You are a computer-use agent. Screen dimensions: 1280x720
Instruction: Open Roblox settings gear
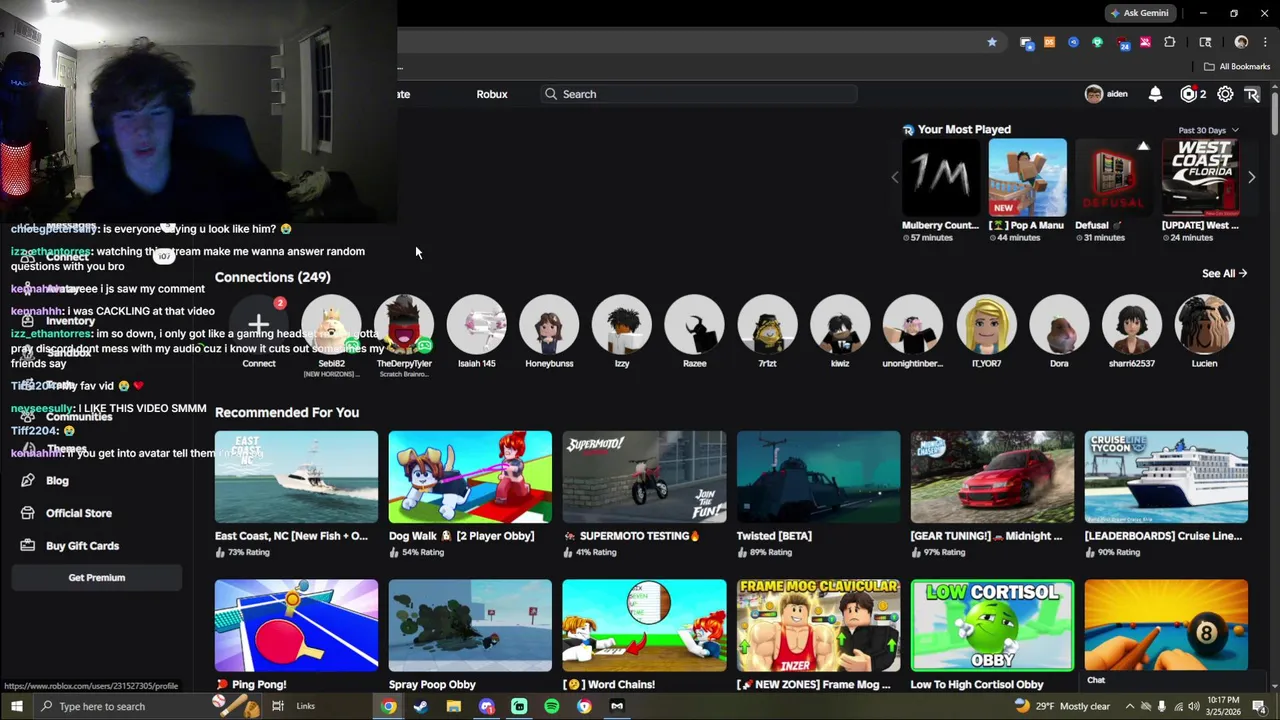[1225, 94]
